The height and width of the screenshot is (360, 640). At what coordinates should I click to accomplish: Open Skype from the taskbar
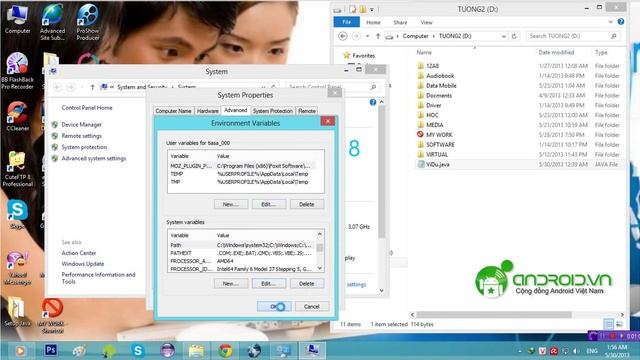click(x=138, y=350)
